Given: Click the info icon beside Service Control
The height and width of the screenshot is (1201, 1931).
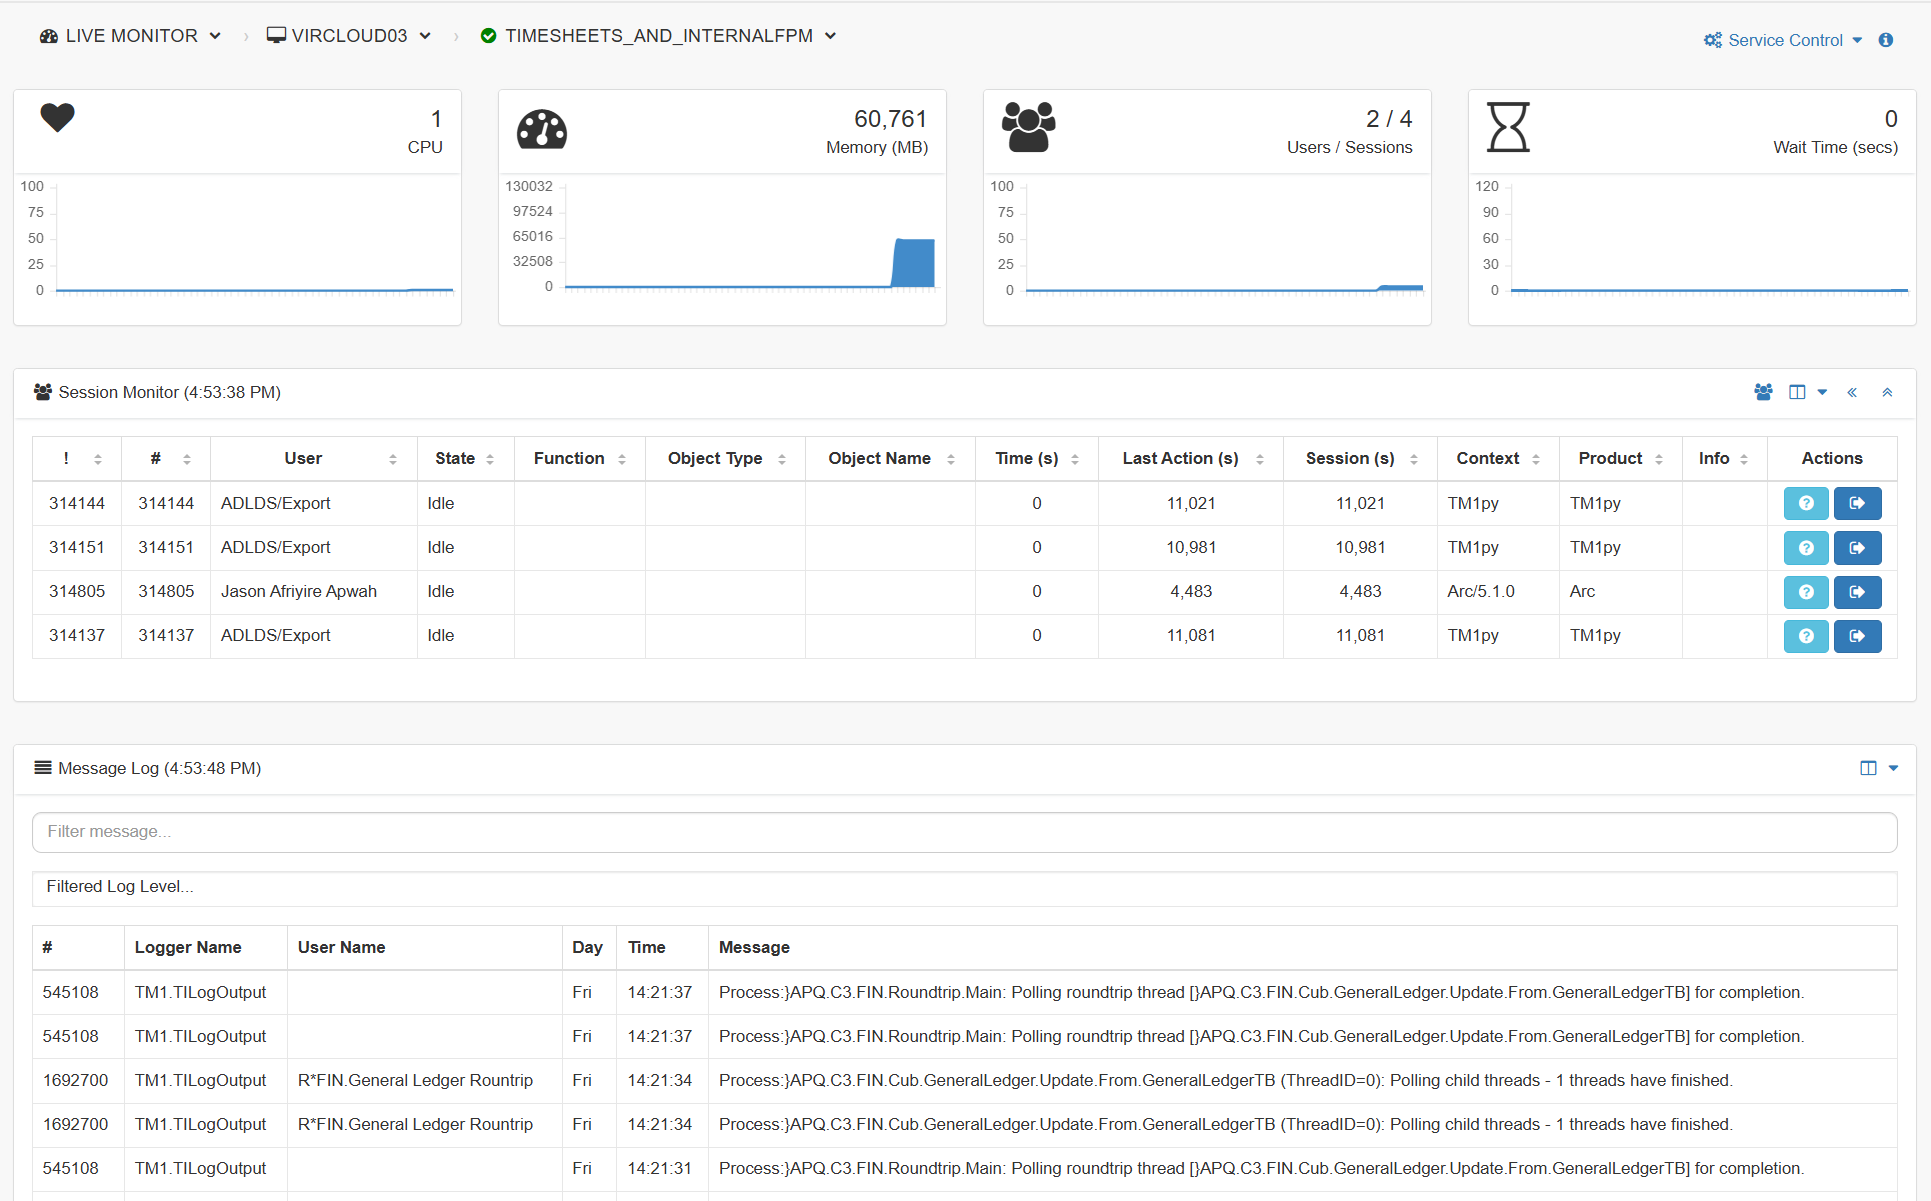Looking at the screenshot, I should [1886, 40].
